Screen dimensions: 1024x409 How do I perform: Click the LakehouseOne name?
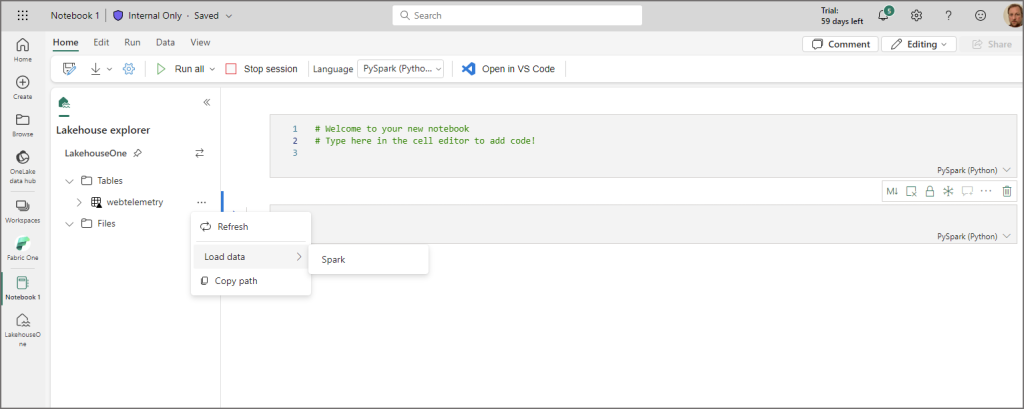[x=95, y=154]
